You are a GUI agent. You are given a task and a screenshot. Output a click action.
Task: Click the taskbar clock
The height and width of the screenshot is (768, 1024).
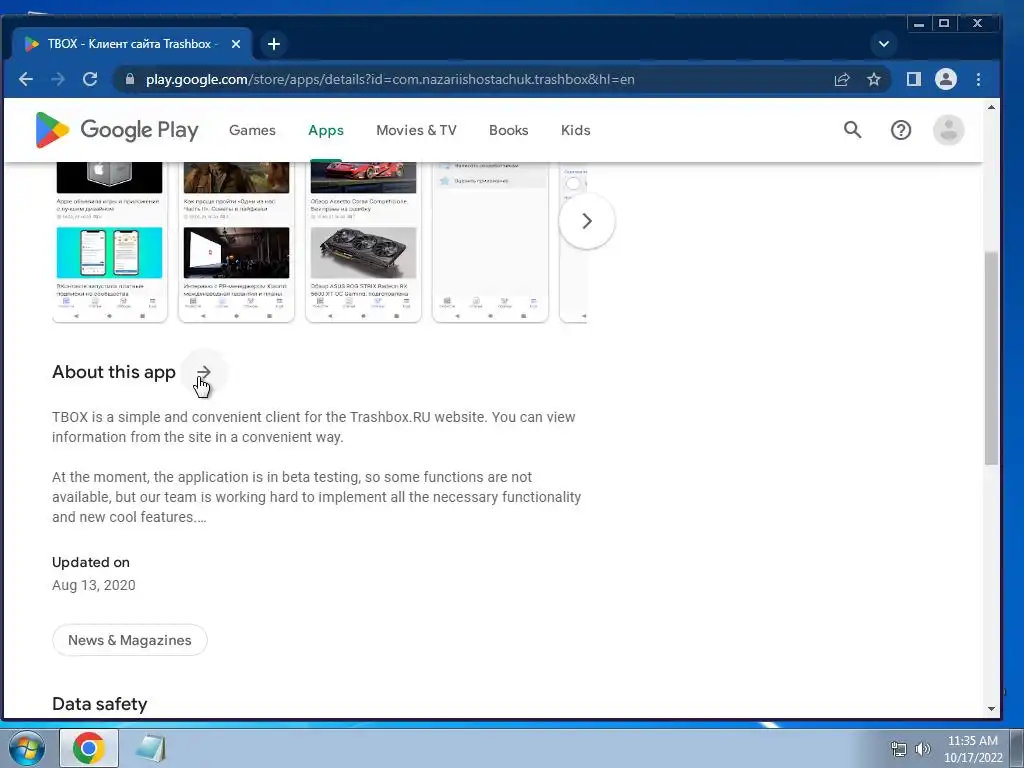click(x=972, y=749)
